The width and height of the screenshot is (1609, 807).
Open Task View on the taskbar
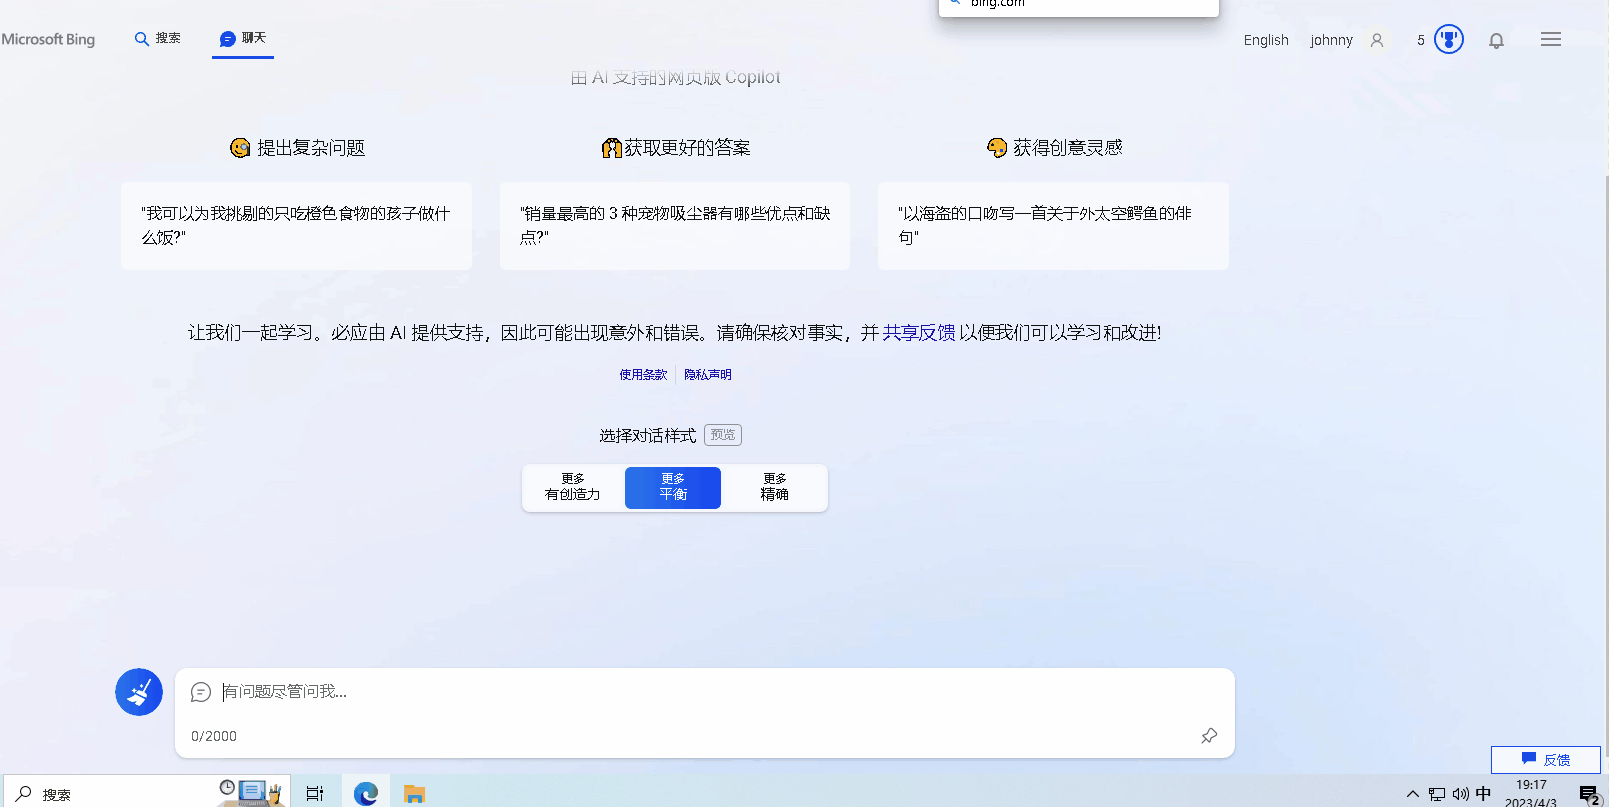[x=315, y=794]
